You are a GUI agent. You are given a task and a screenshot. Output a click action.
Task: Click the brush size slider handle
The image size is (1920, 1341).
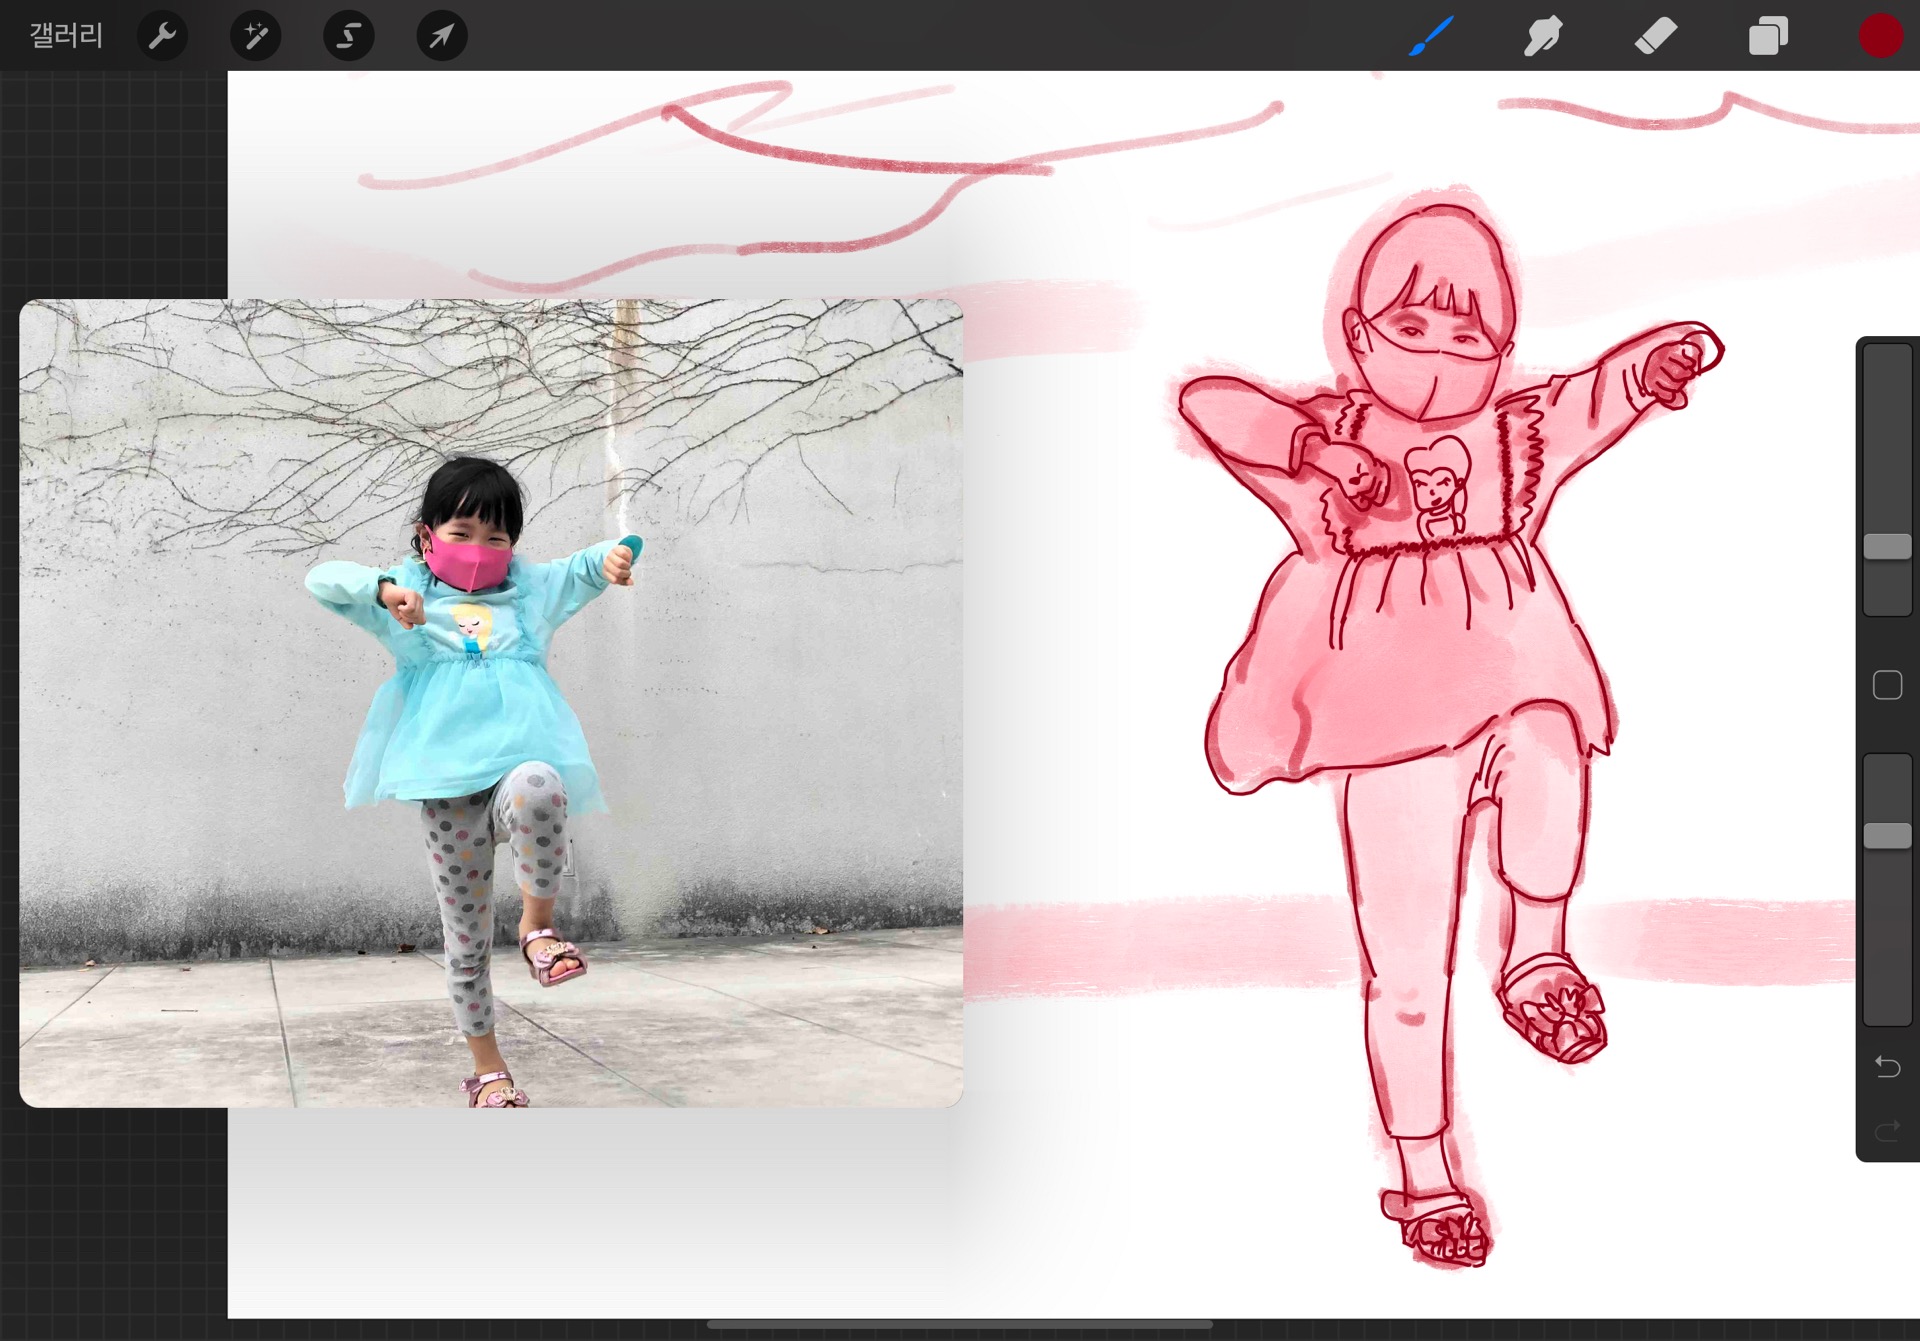1887,546
